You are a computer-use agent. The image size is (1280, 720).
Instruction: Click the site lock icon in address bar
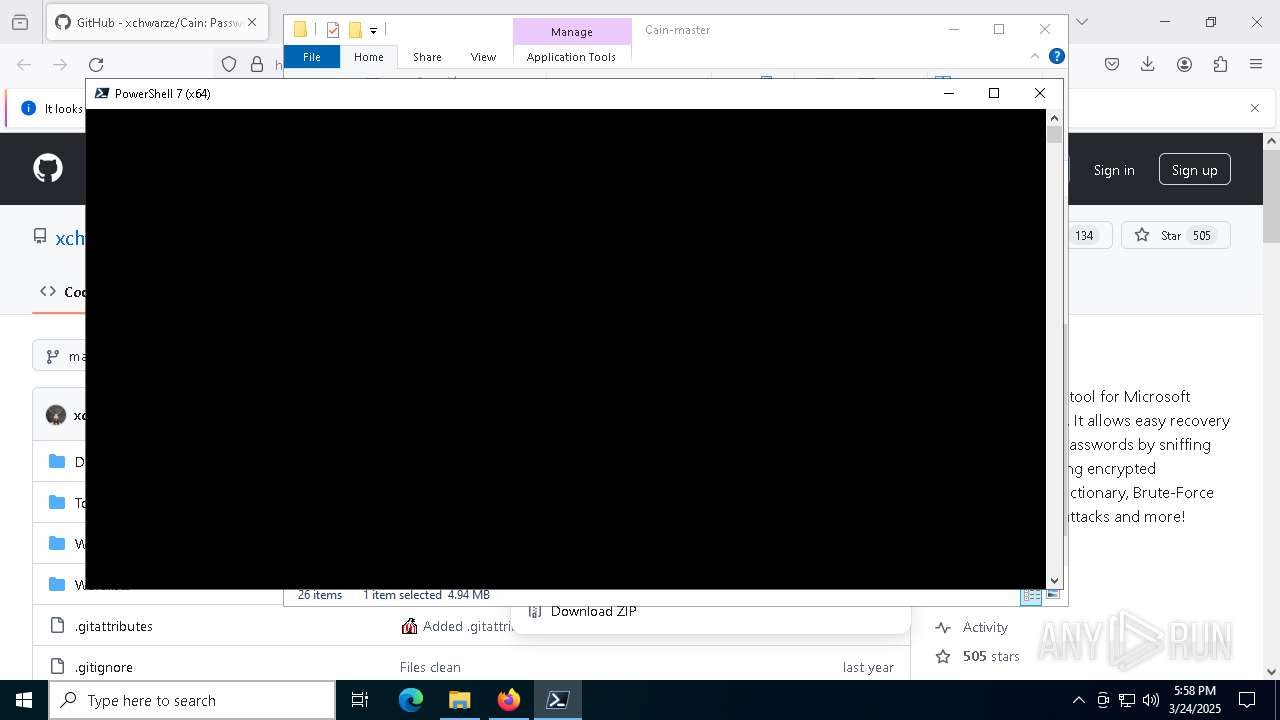(257, 65)
